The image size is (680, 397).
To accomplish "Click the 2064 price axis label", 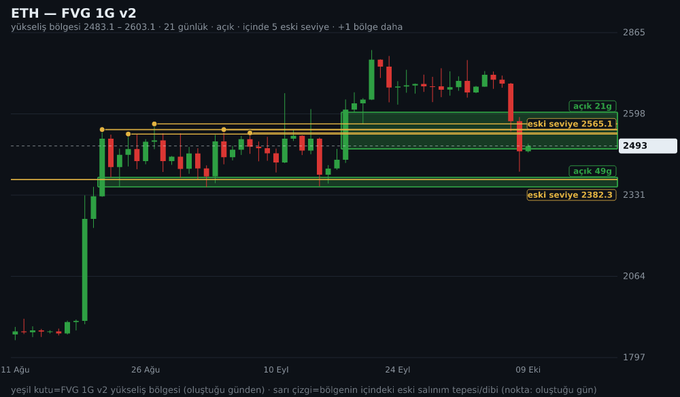I will pos(634,276).
